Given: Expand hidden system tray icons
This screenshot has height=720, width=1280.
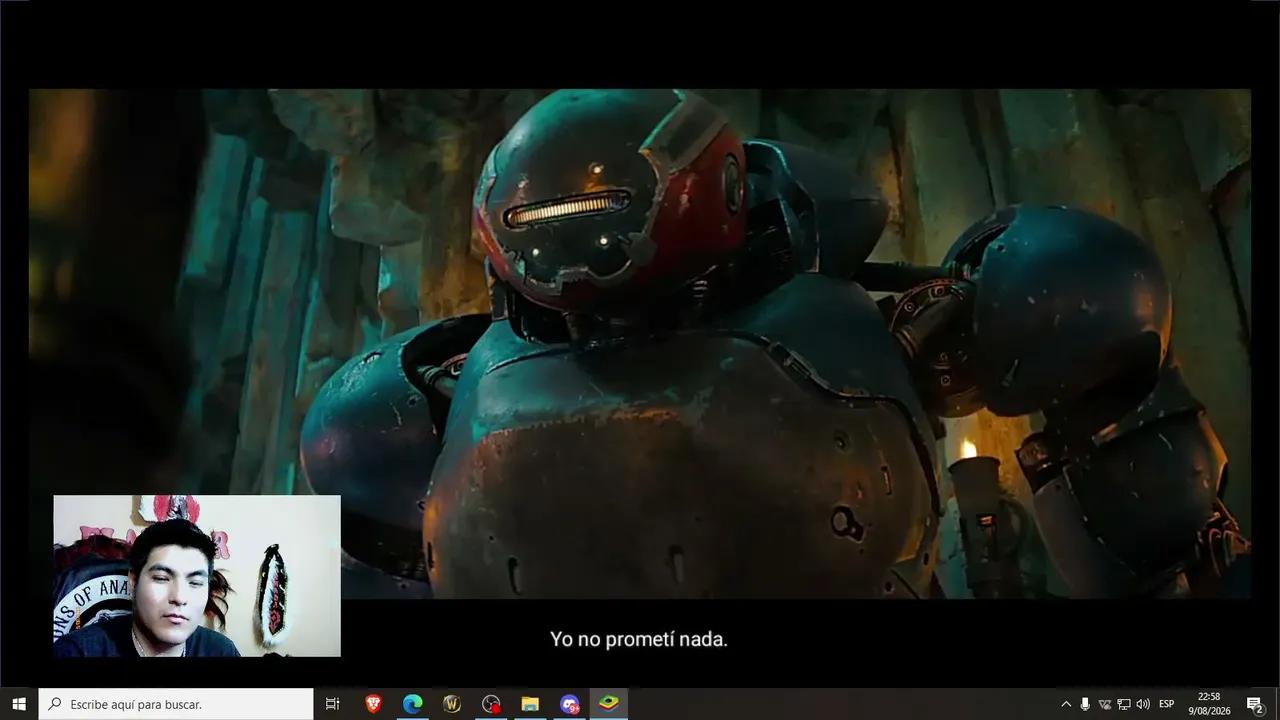Looking at the screenshot, I should (x=1066, y=704).
